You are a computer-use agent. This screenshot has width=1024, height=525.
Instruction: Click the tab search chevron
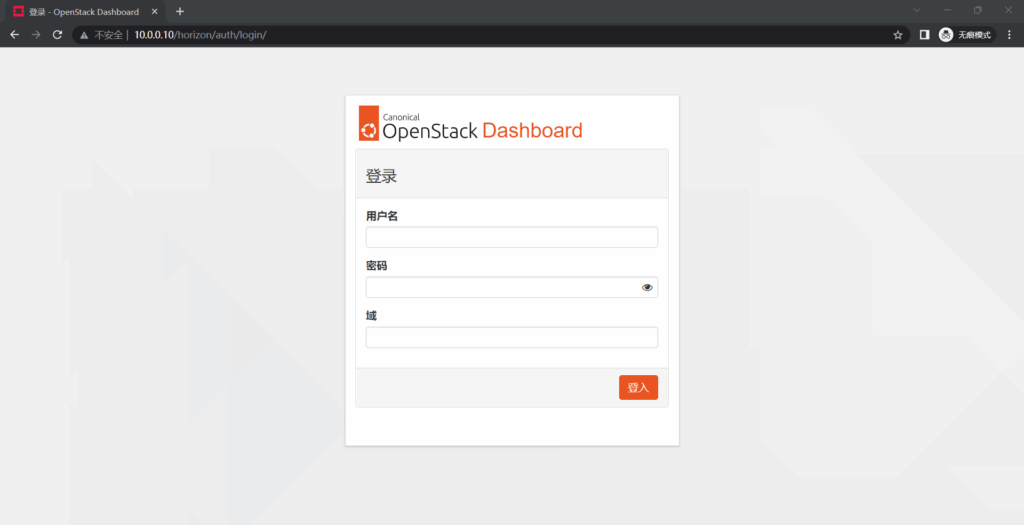[917, 10]
